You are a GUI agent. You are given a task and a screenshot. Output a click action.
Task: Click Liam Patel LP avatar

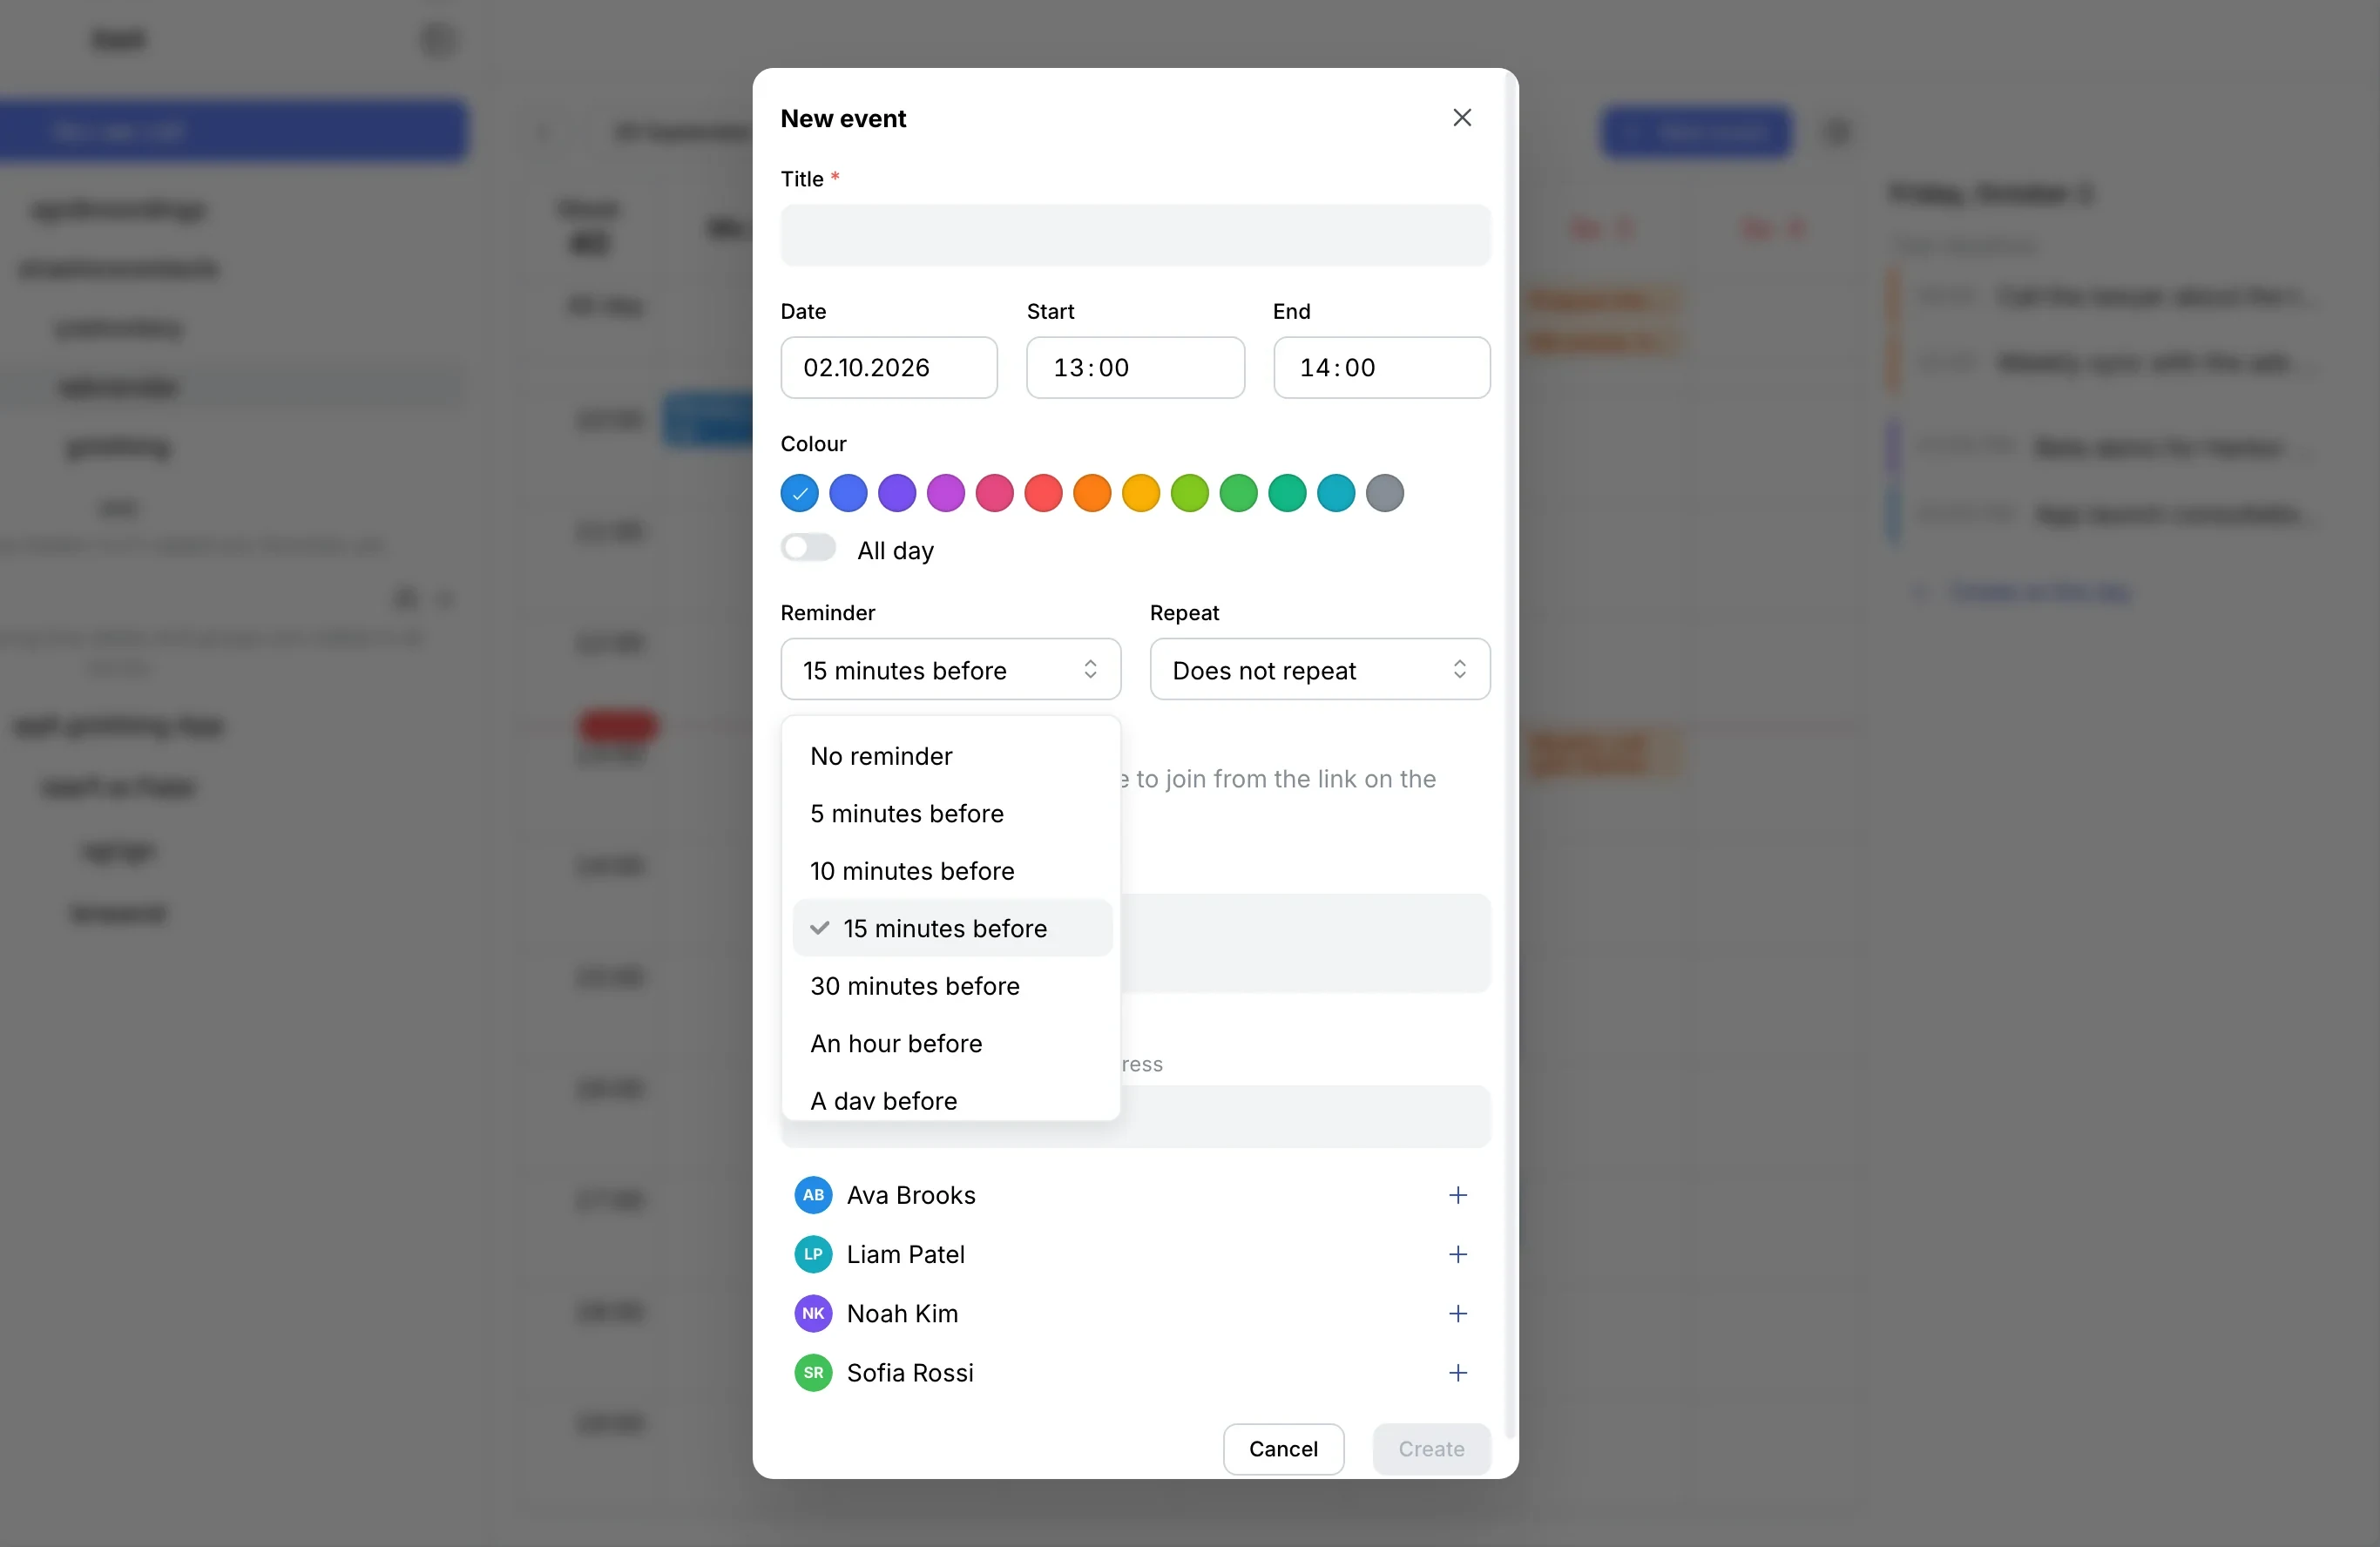tap(813, 1254)
